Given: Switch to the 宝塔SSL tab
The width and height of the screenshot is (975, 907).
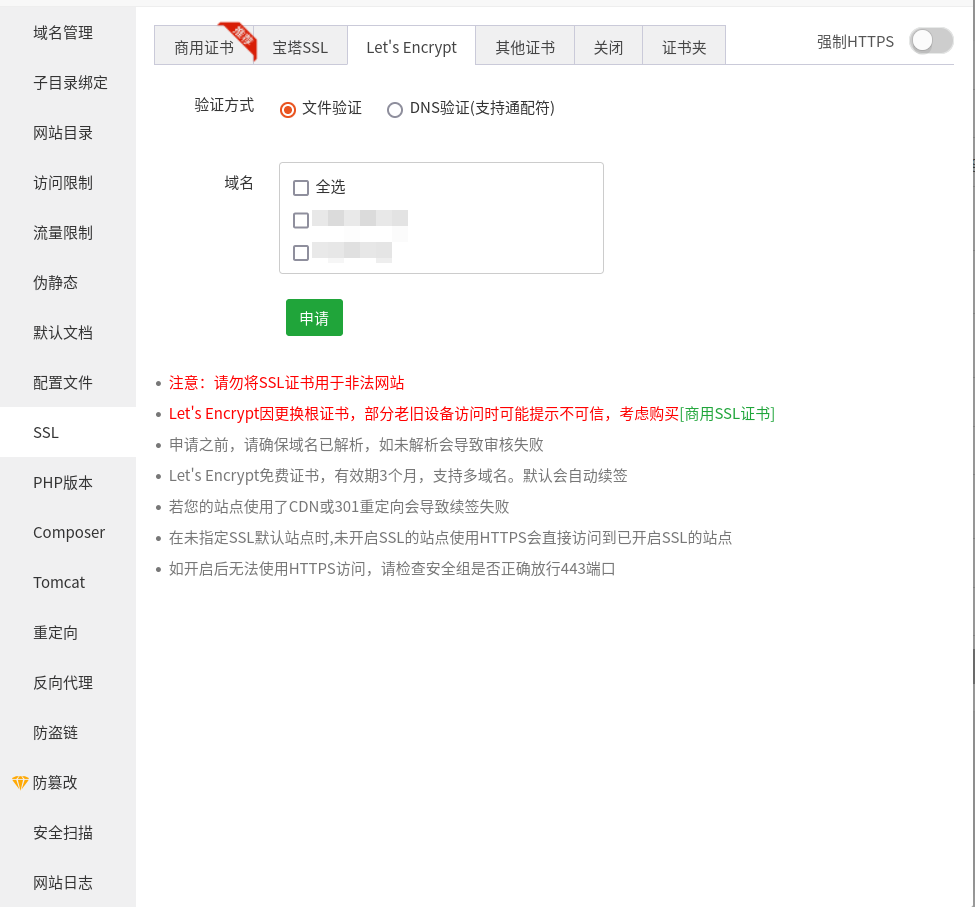Looking at the screenshot, I should [300, 47].
